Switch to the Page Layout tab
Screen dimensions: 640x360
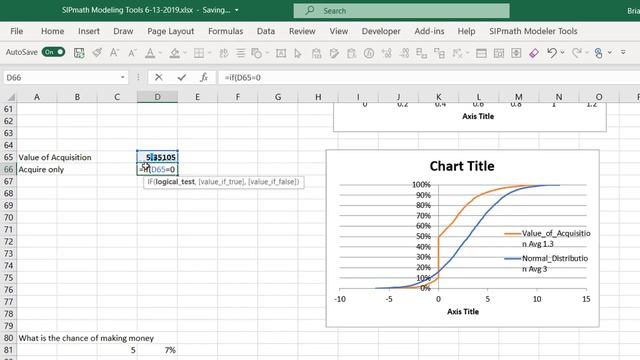[171, 31]
